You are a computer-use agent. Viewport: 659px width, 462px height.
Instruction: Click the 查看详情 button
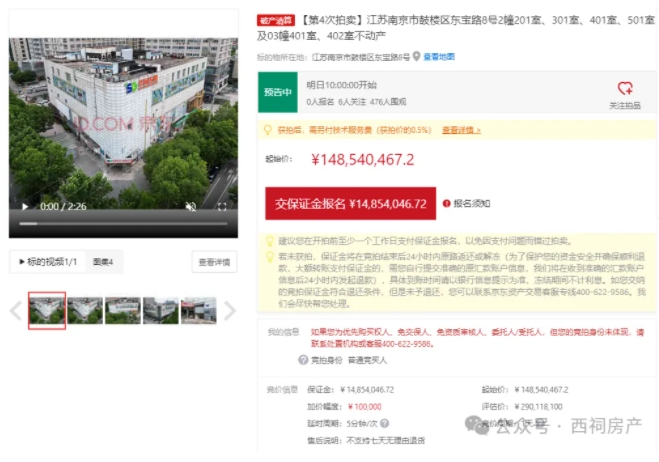click(214, 262)
